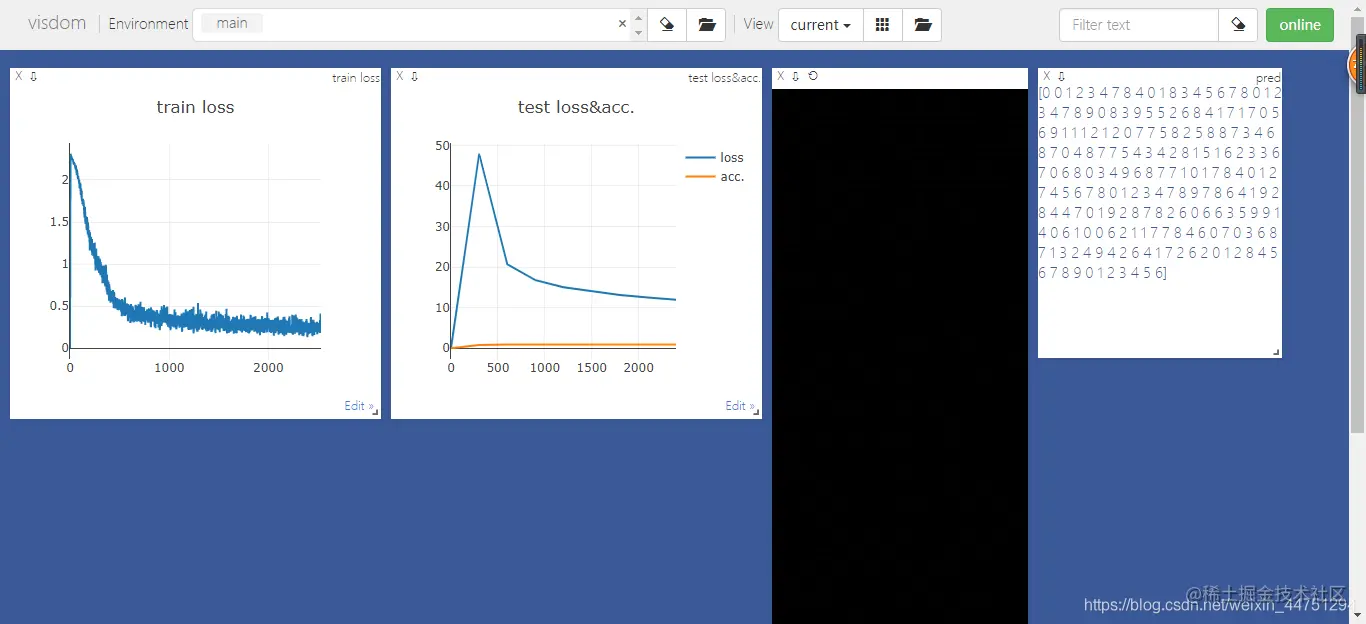Click the train loss chart title

tap(195, 107)
